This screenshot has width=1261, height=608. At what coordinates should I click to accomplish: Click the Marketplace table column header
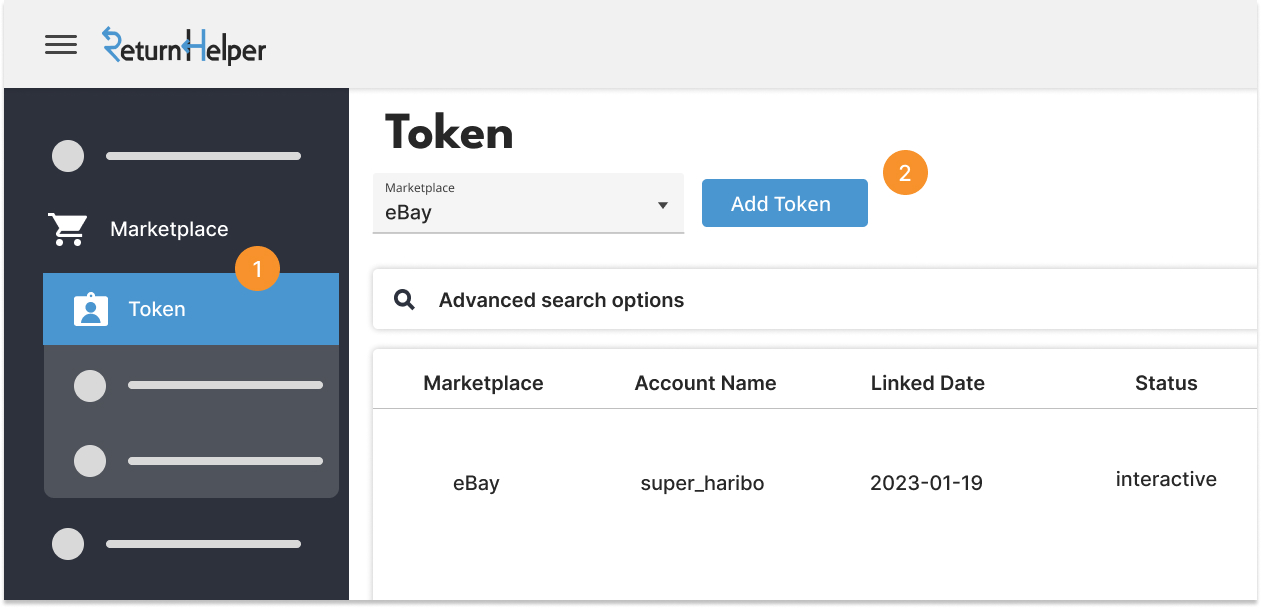[x=483, y=383]
